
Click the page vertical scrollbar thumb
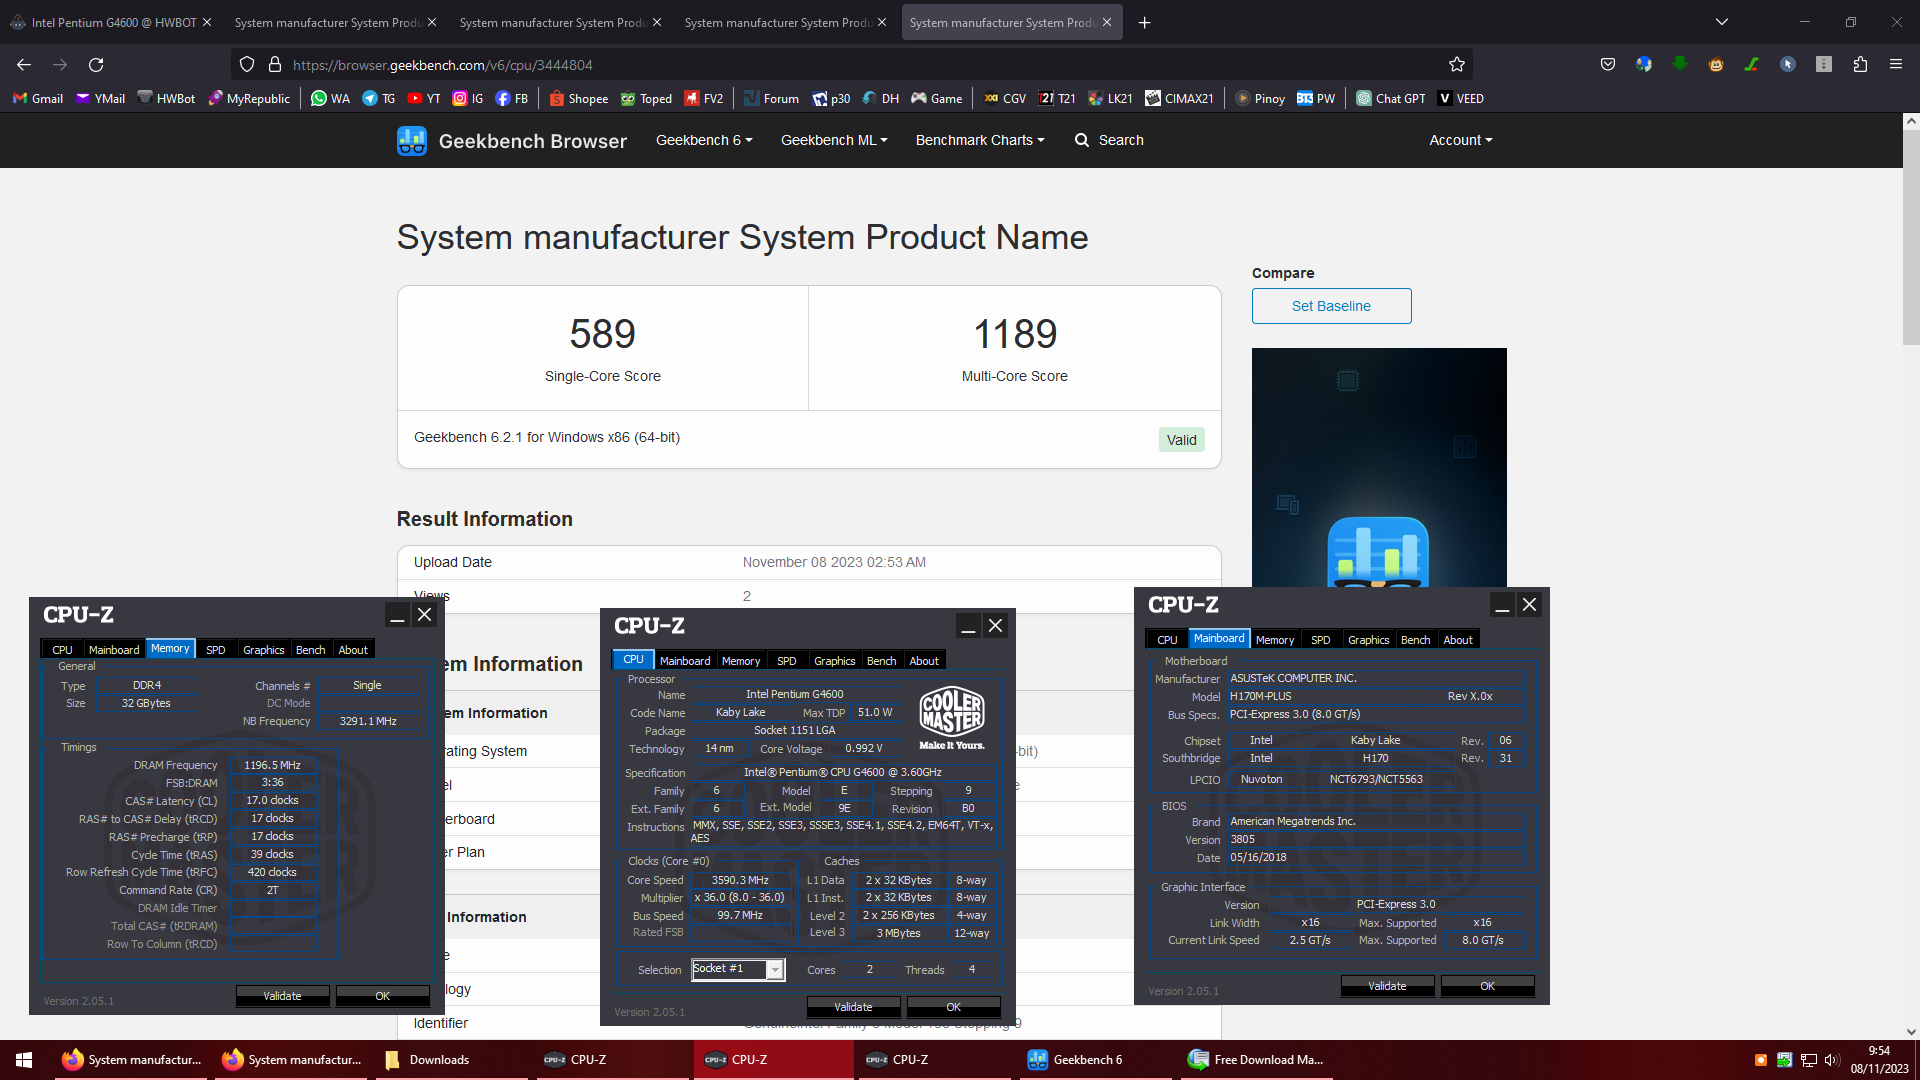pyautogui.click(x=1911, y=238)
